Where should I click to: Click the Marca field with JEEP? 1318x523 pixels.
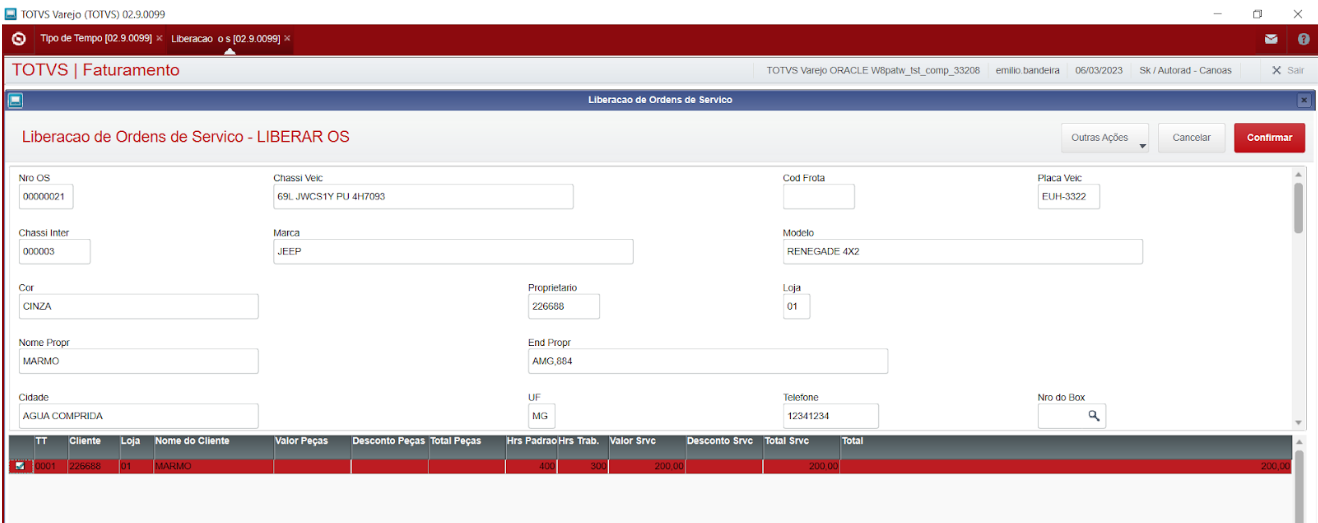click(453, 251)
